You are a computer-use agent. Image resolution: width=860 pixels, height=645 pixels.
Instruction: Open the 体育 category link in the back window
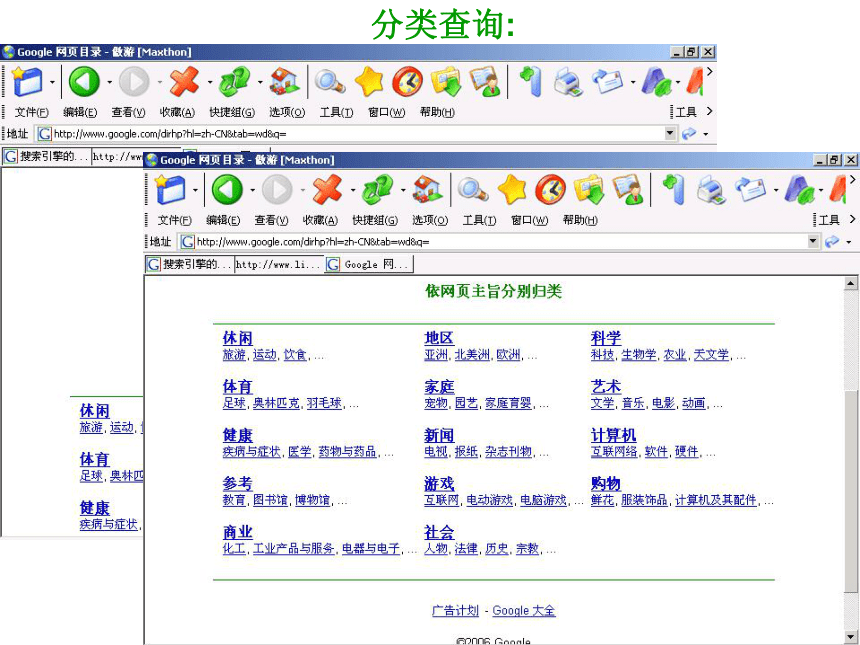point(94,459)
